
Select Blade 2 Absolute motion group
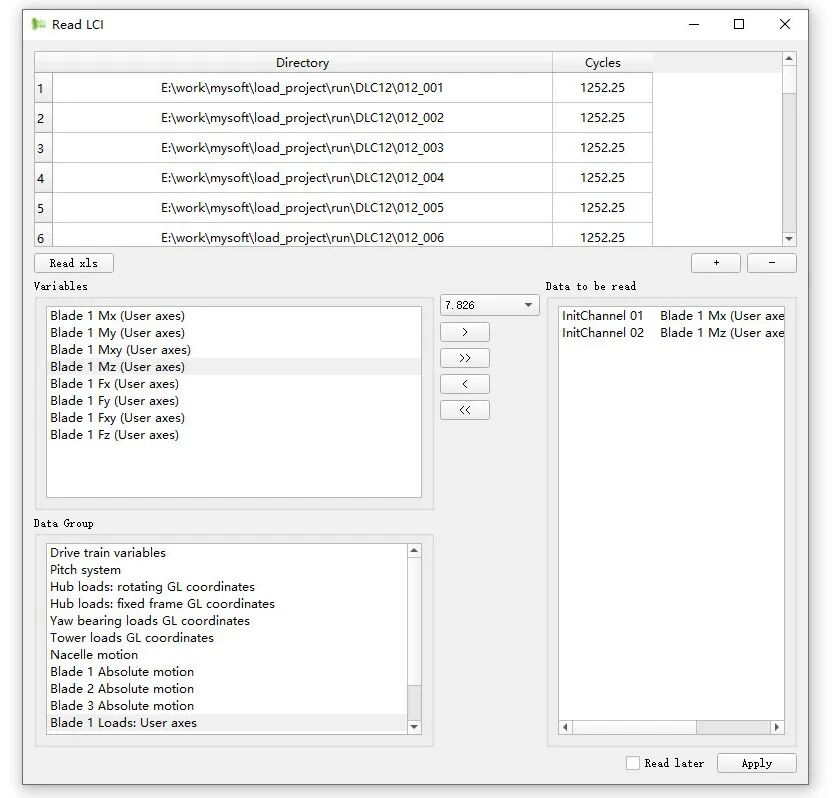[227, 689]
